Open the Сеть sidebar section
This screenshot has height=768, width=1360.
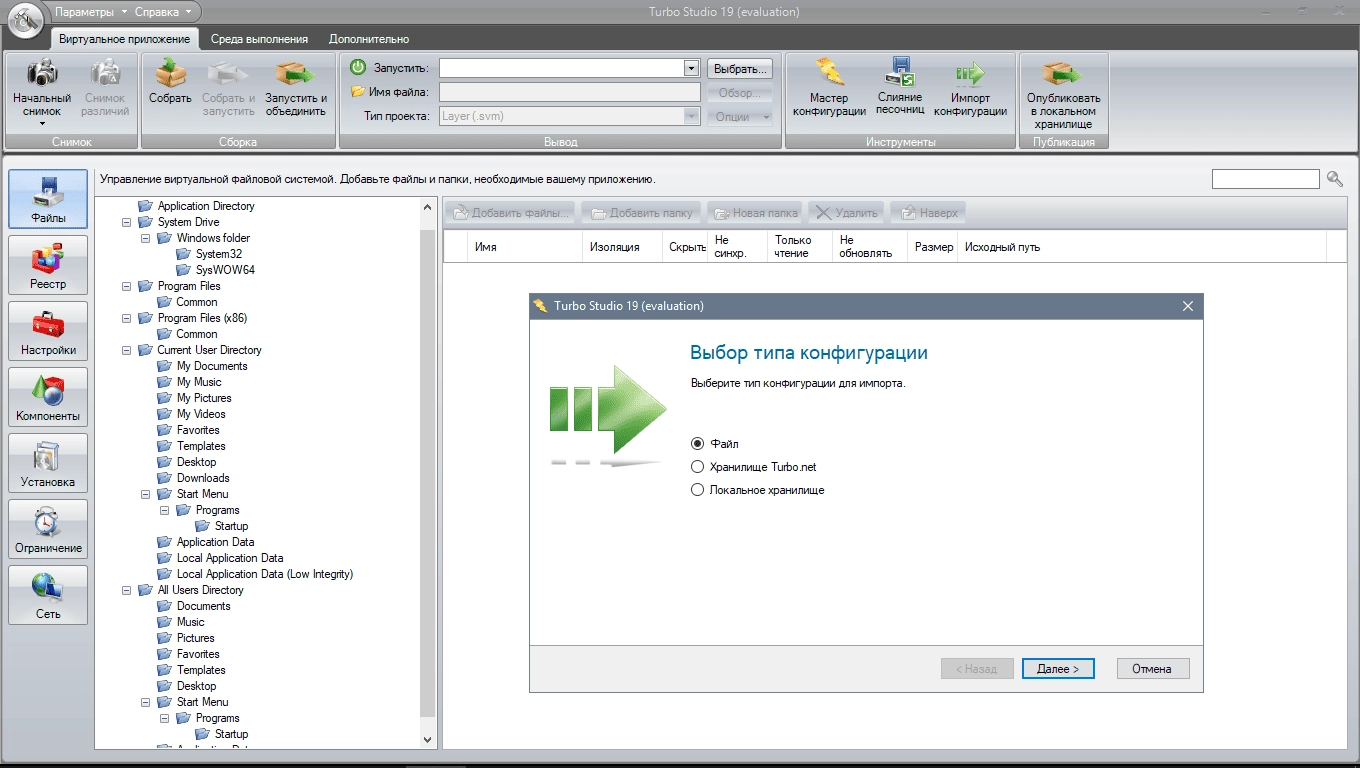pyautogui.click(x=48, y=595)
